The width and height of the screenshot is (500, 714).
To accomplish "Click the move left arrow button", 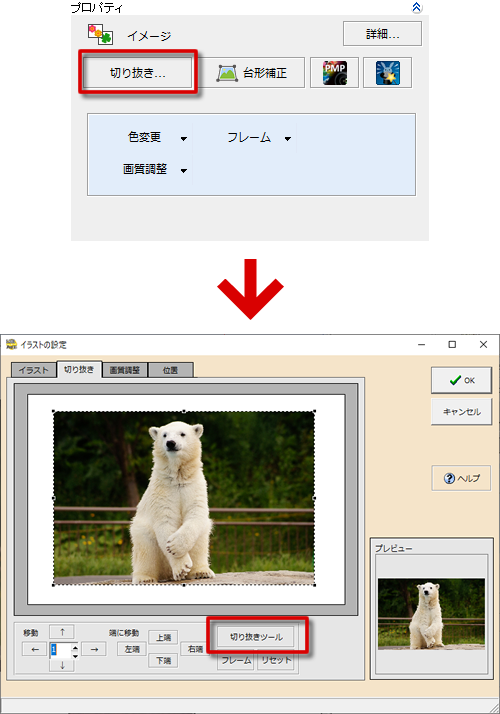I will coord(35,649).
